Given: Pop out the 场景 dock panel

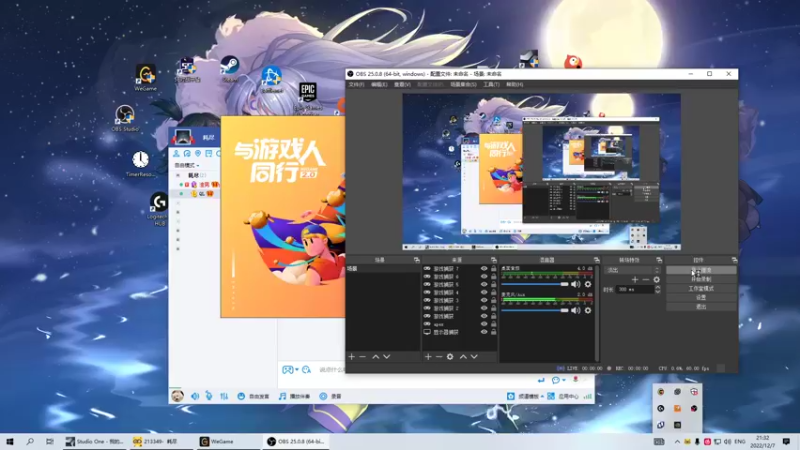Looking at the screenshot, I should [416, 260].
